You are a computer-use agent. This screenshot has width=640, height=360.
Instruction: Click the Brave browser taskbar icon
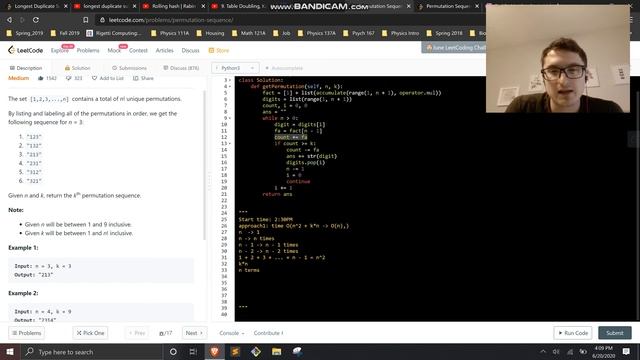point(214,351)
